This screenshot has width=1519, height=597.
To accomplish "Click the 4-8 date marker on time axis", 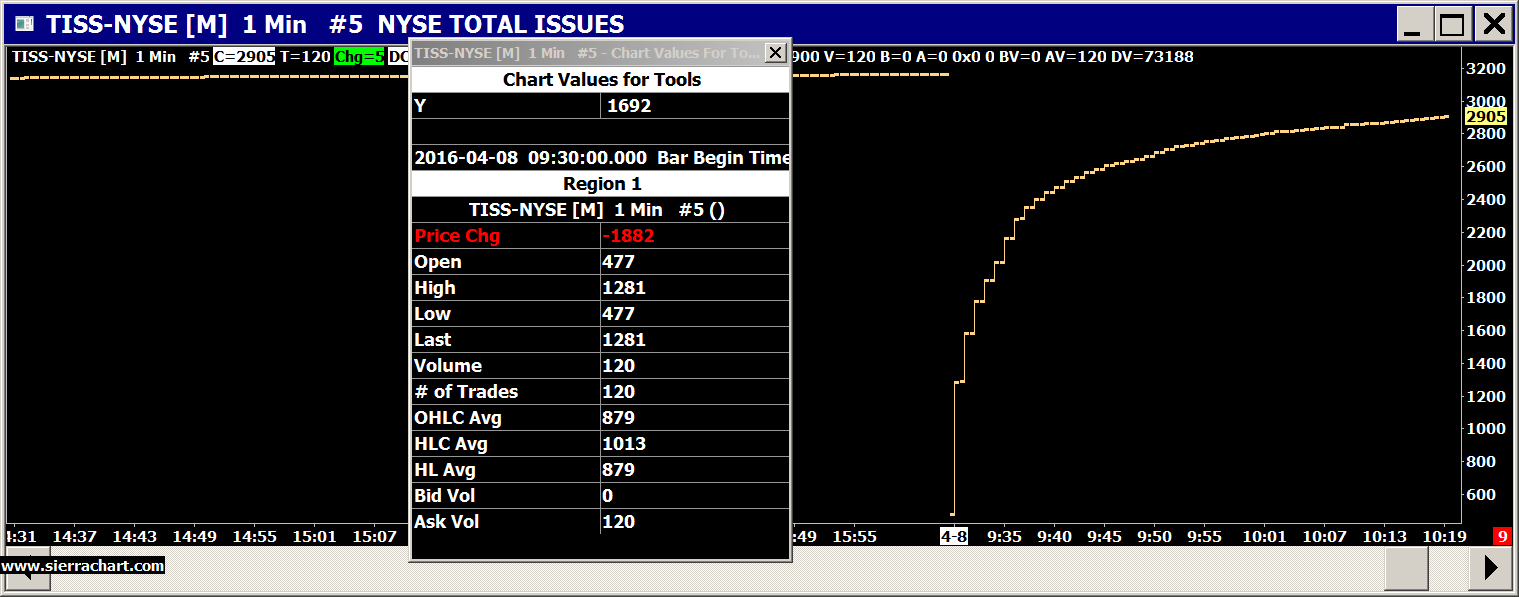I will [955, 537].
